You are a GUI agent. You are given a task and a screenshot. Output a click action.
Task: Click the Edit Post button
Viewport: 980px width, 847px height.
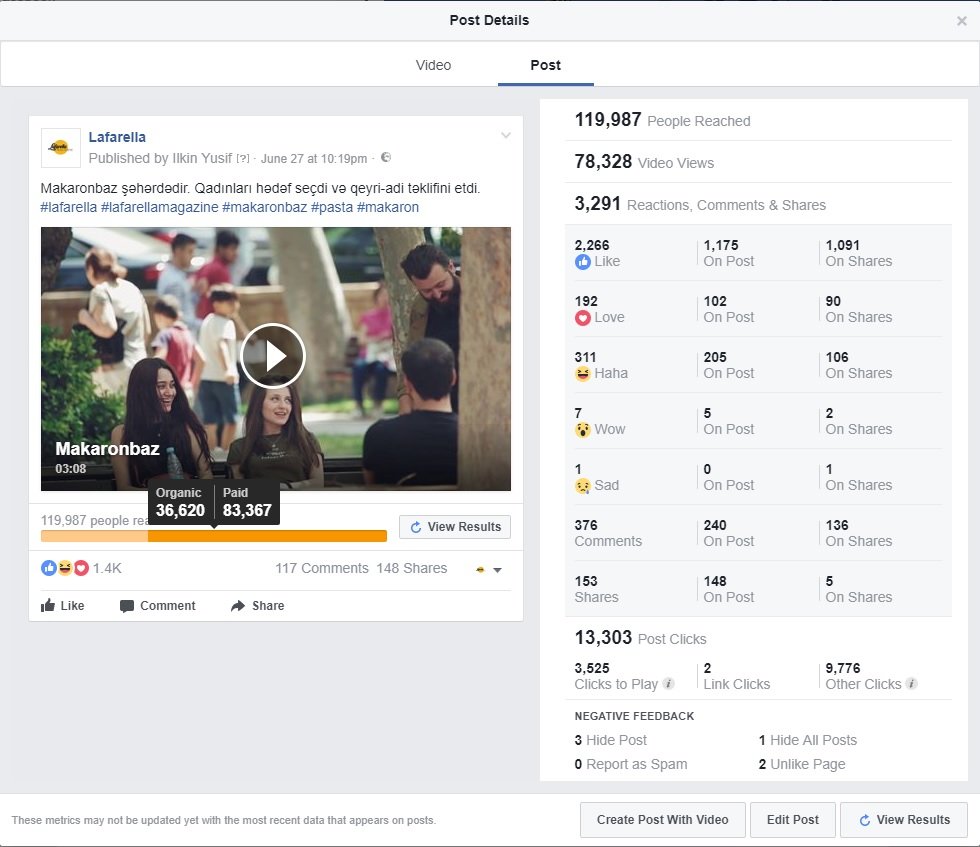tap(792, 820)
